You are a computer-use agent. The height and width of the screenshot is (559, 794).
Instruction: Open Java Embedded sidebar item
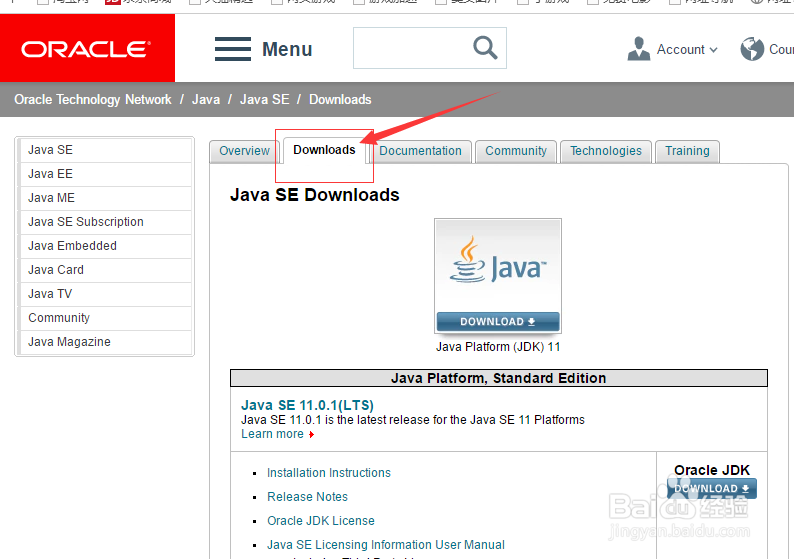[105, 246]
